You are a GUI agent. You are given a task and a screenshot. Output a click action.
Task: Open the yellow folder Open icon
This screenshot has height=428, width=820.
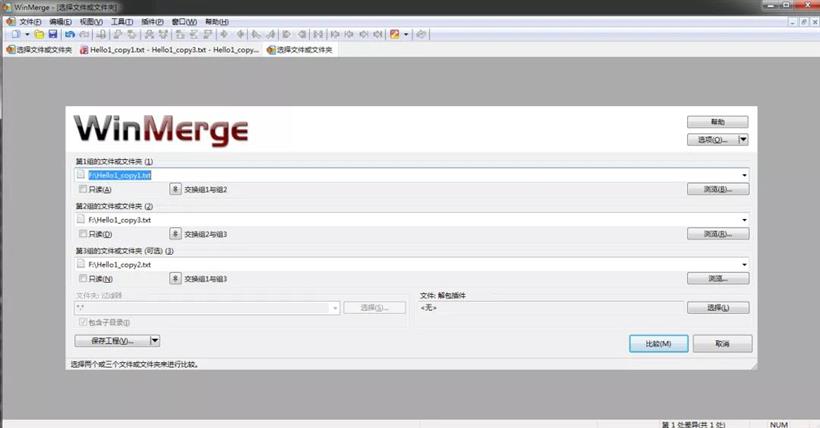tap(39, 35)
